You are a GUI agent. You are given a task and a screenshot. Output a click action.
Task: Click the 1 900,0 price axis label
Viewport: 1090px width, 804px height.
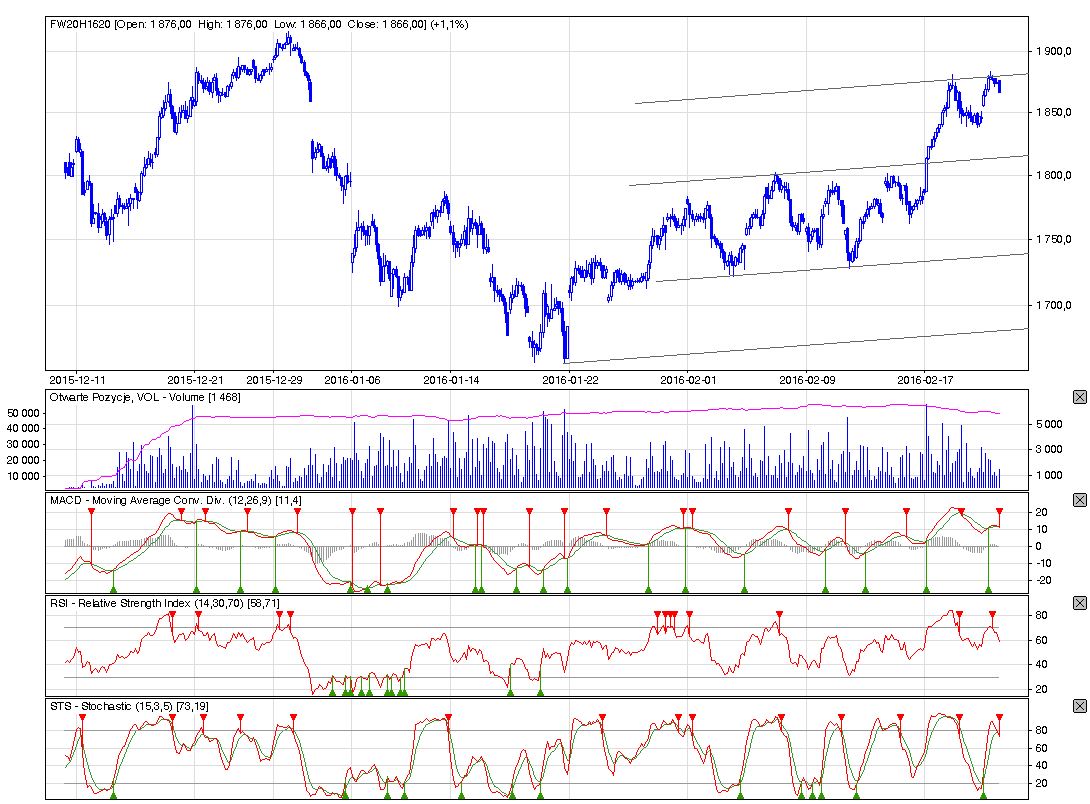point(1054,51)
